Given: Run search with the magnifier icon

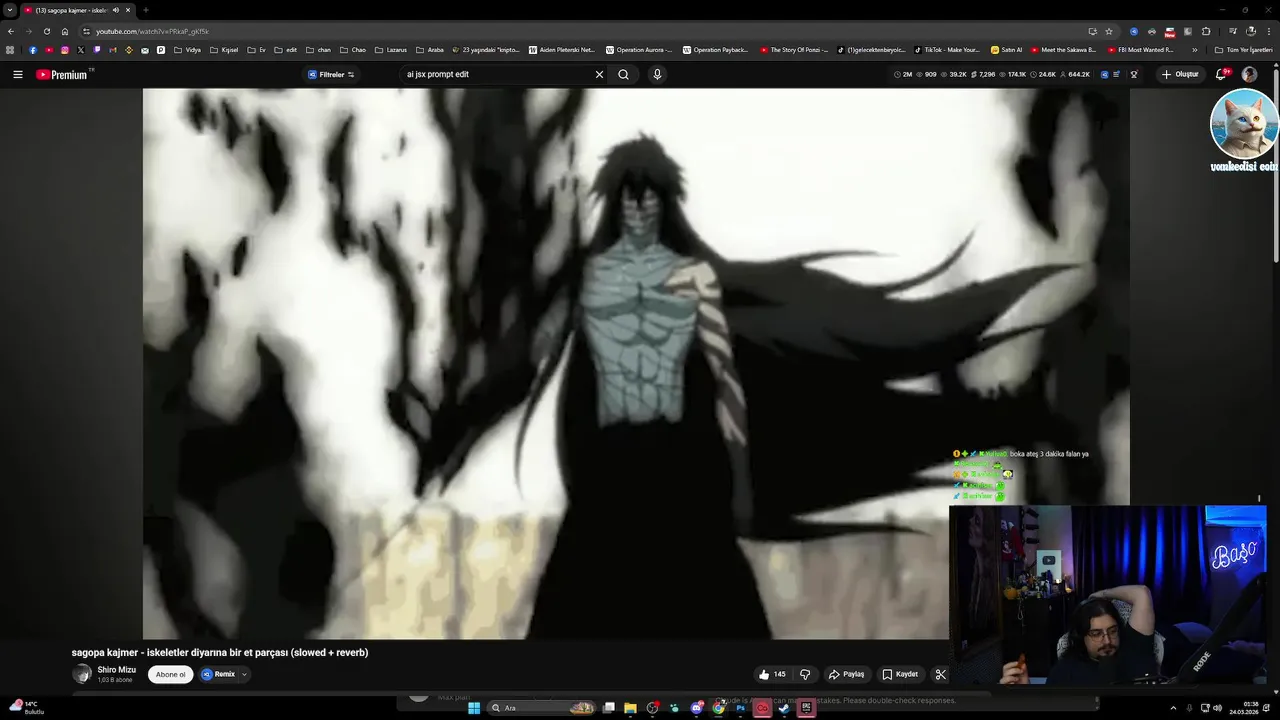Looking at the screenshot, I should pyautogui.click(x=623, y=74).
